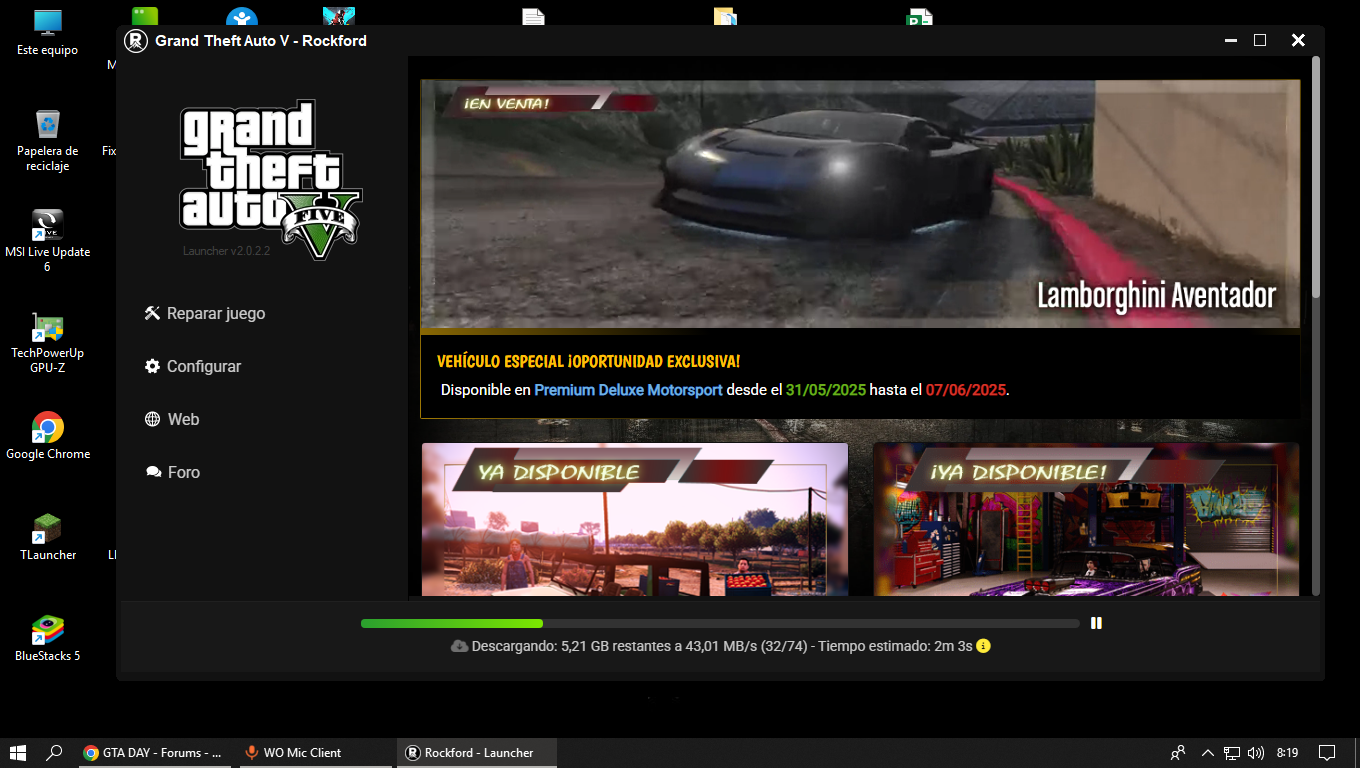1360x768 pixels.
Task: Open the ¡YA DISPONIBLE! garage thumbnail
Action: point(1086,520)
